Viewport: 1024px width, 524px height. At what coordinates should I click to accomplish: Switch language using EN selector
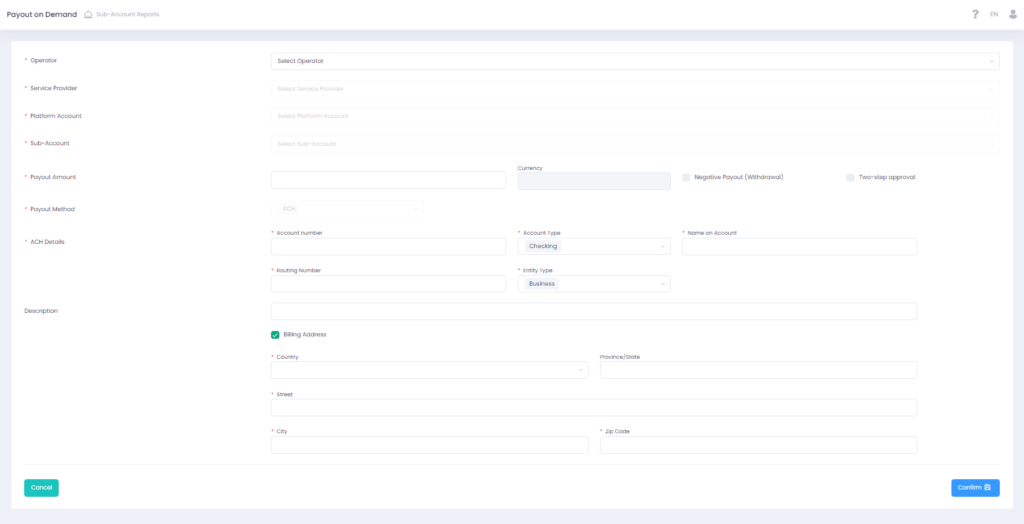coord(994,14)
